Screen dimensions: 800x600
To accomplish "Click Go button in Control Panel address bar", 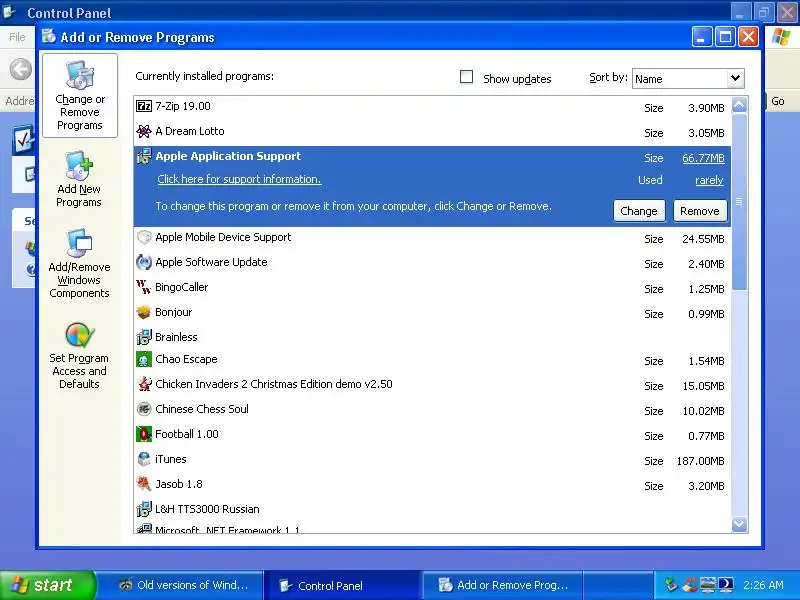I will (778, 101).
